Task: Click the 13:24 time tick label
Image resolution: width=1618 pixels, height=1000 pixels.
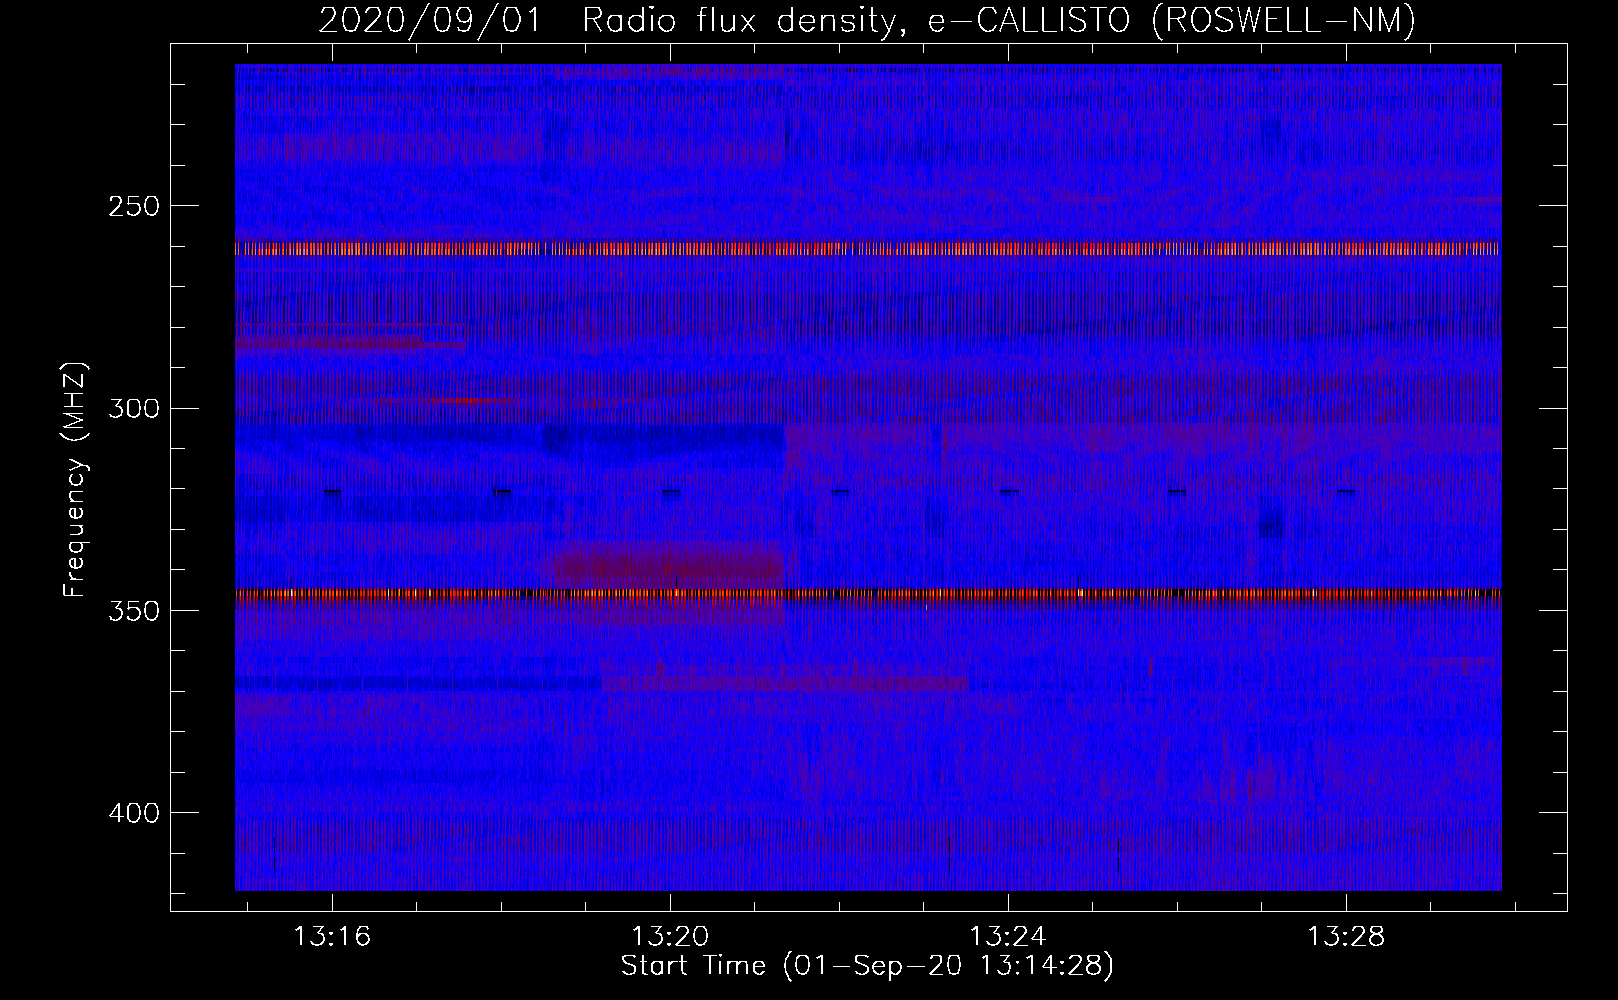Action: (x=1008, y=936)
